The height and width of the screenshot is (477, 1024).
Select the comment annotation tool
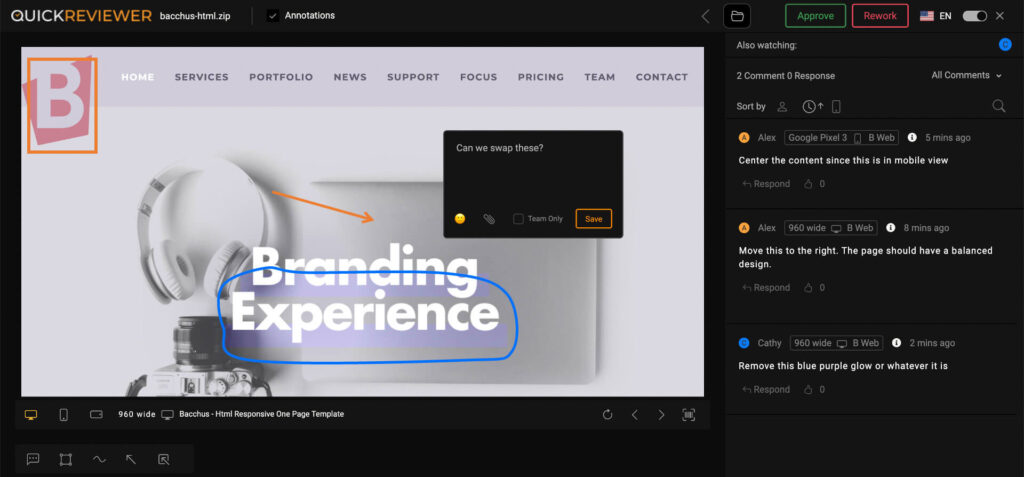[x=33, y=459]
